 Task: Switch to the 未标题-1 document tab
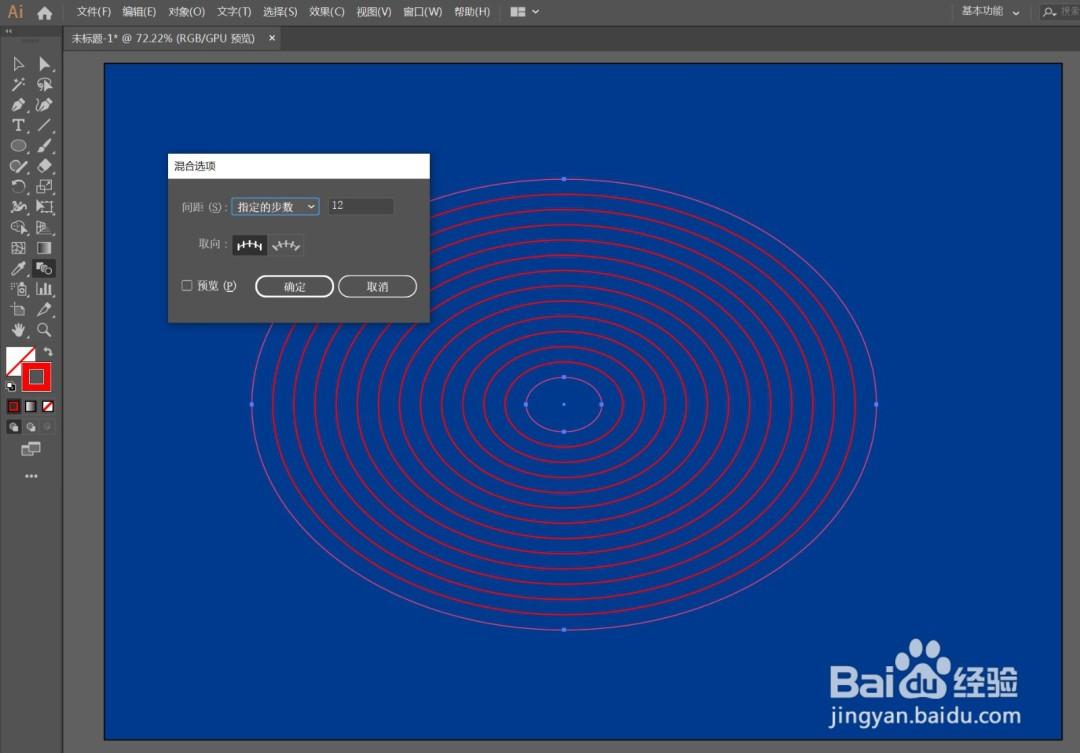163,39
